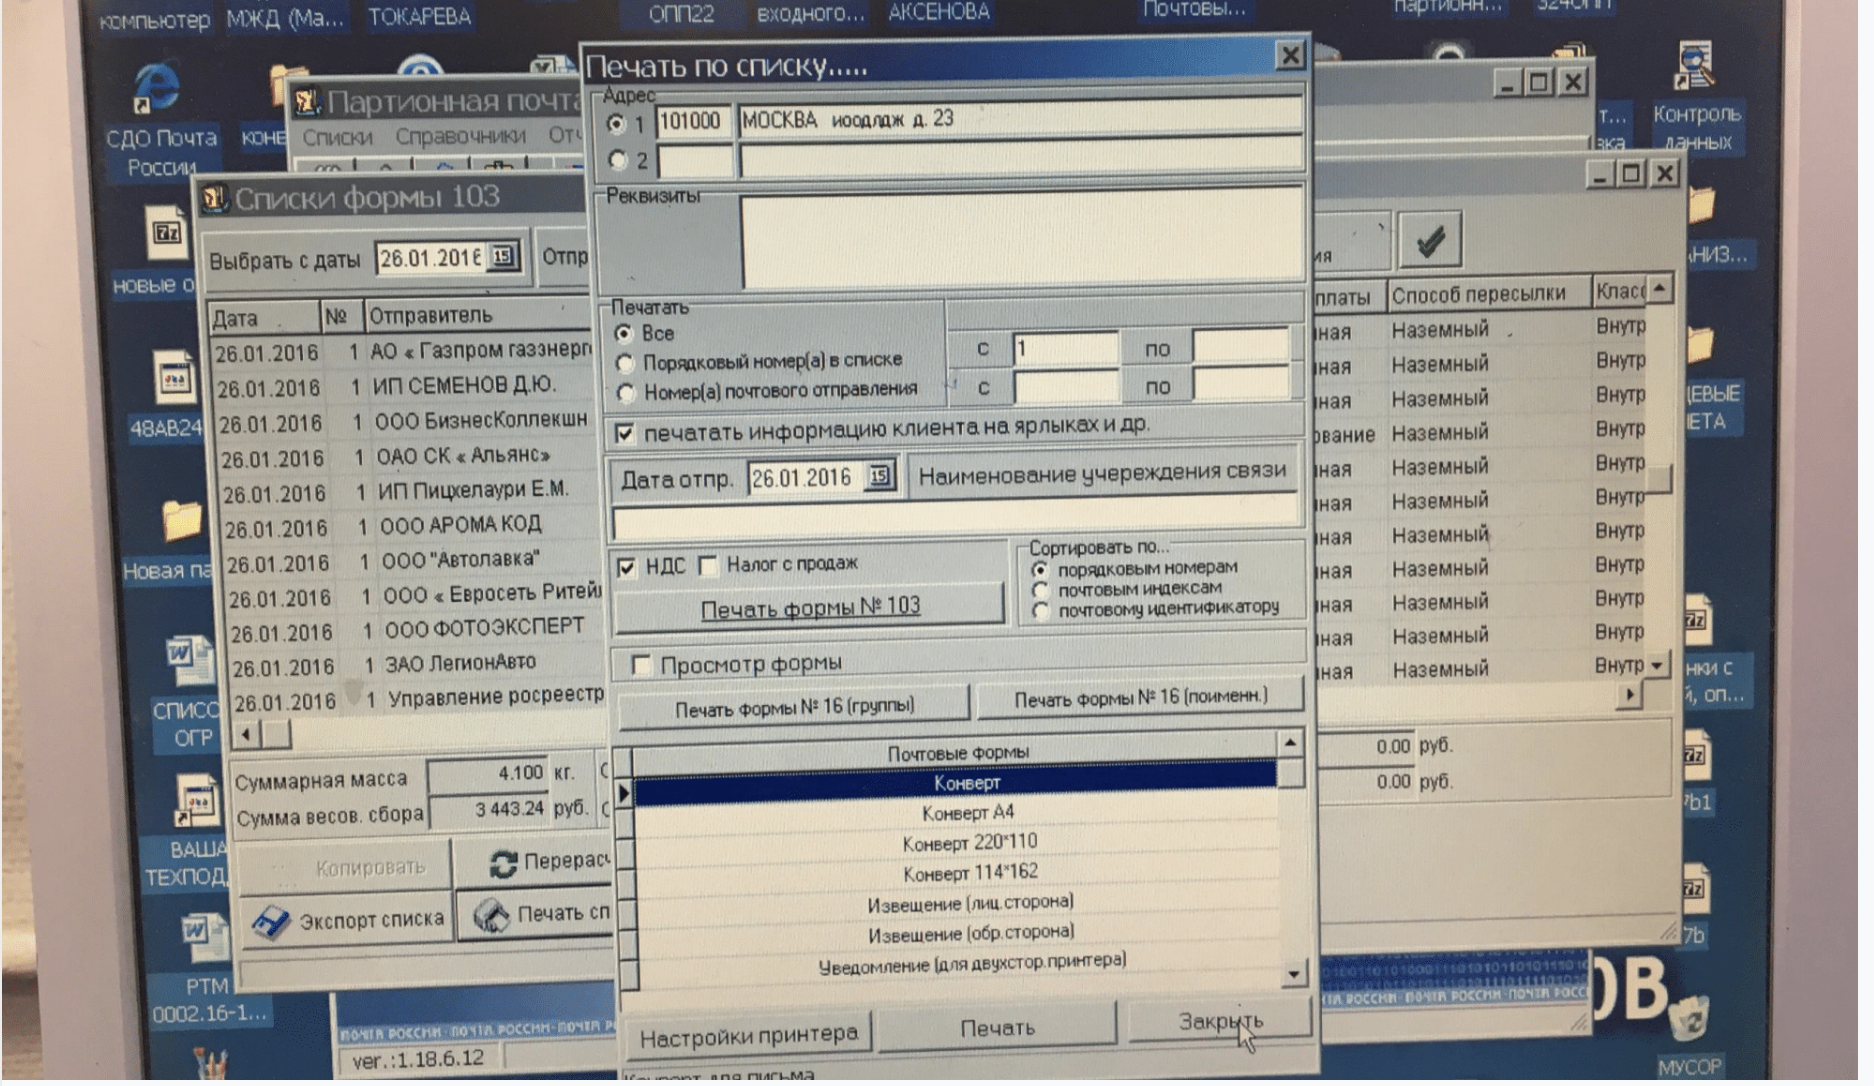
Task: Open Справочники menu in Партионная почта
Action: coord(460,135)
